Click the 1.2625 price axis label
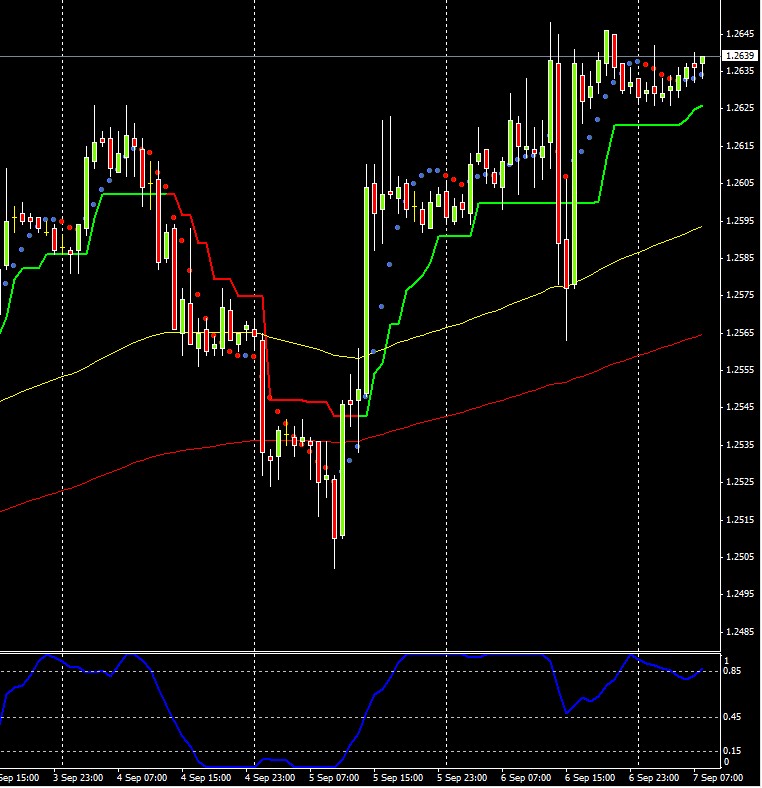762x788 pixels. click(740, 108)
